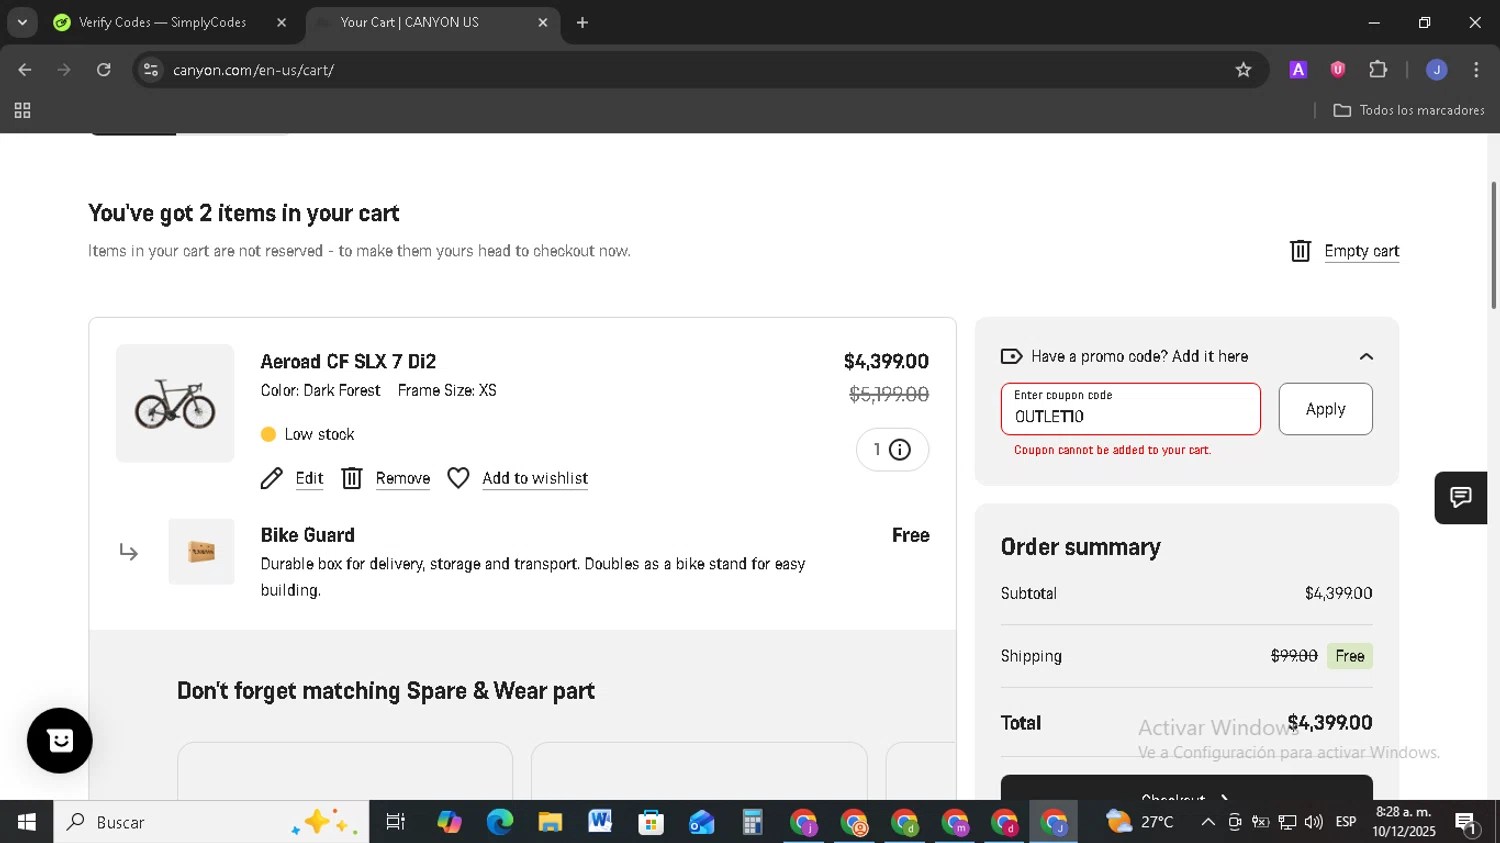Open Calculator from taskbar
The height and width of the screenshot is (843, 1500).
pos(752,822)
